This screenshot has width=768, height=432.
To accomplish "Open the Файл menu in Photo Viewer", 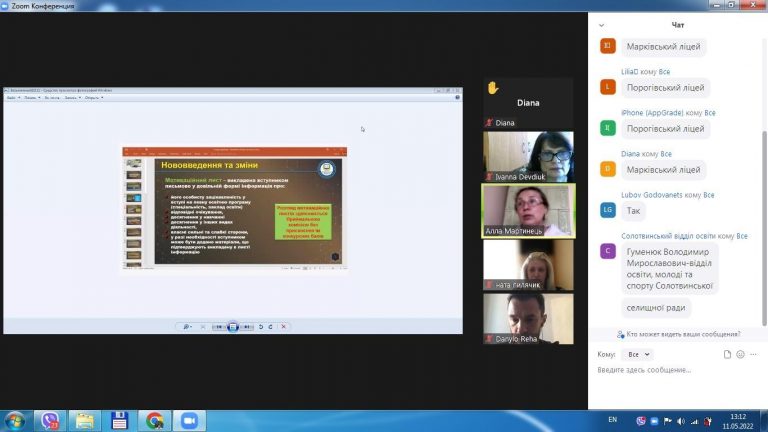I will [13, 97].
